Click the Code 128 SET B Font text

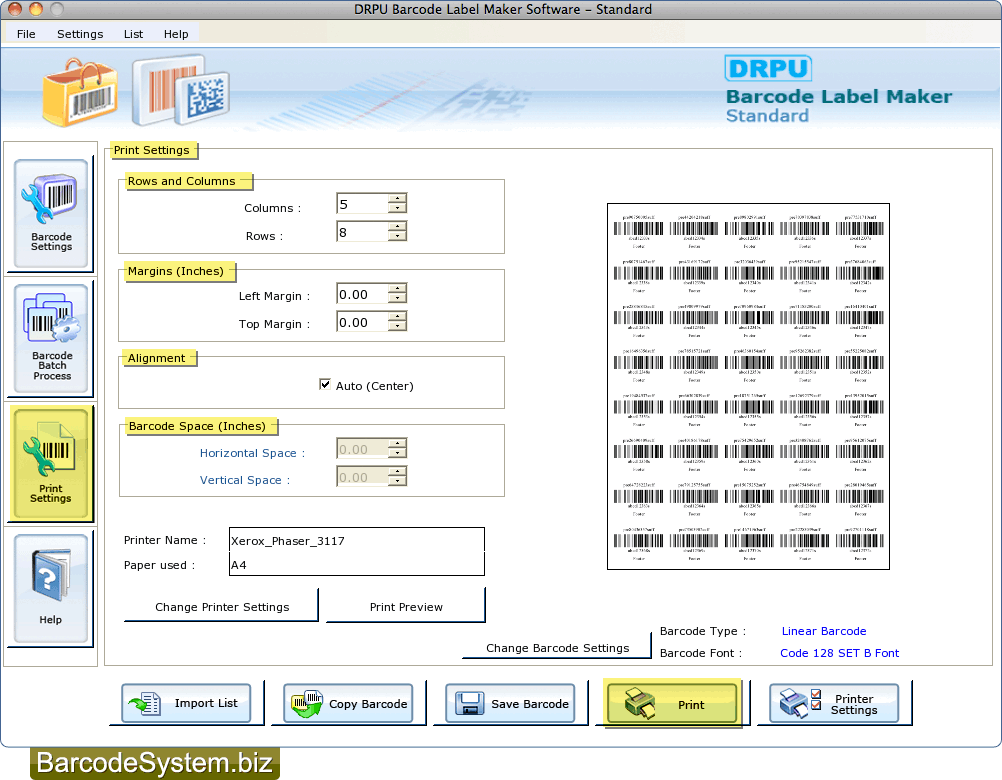point(839,653)
